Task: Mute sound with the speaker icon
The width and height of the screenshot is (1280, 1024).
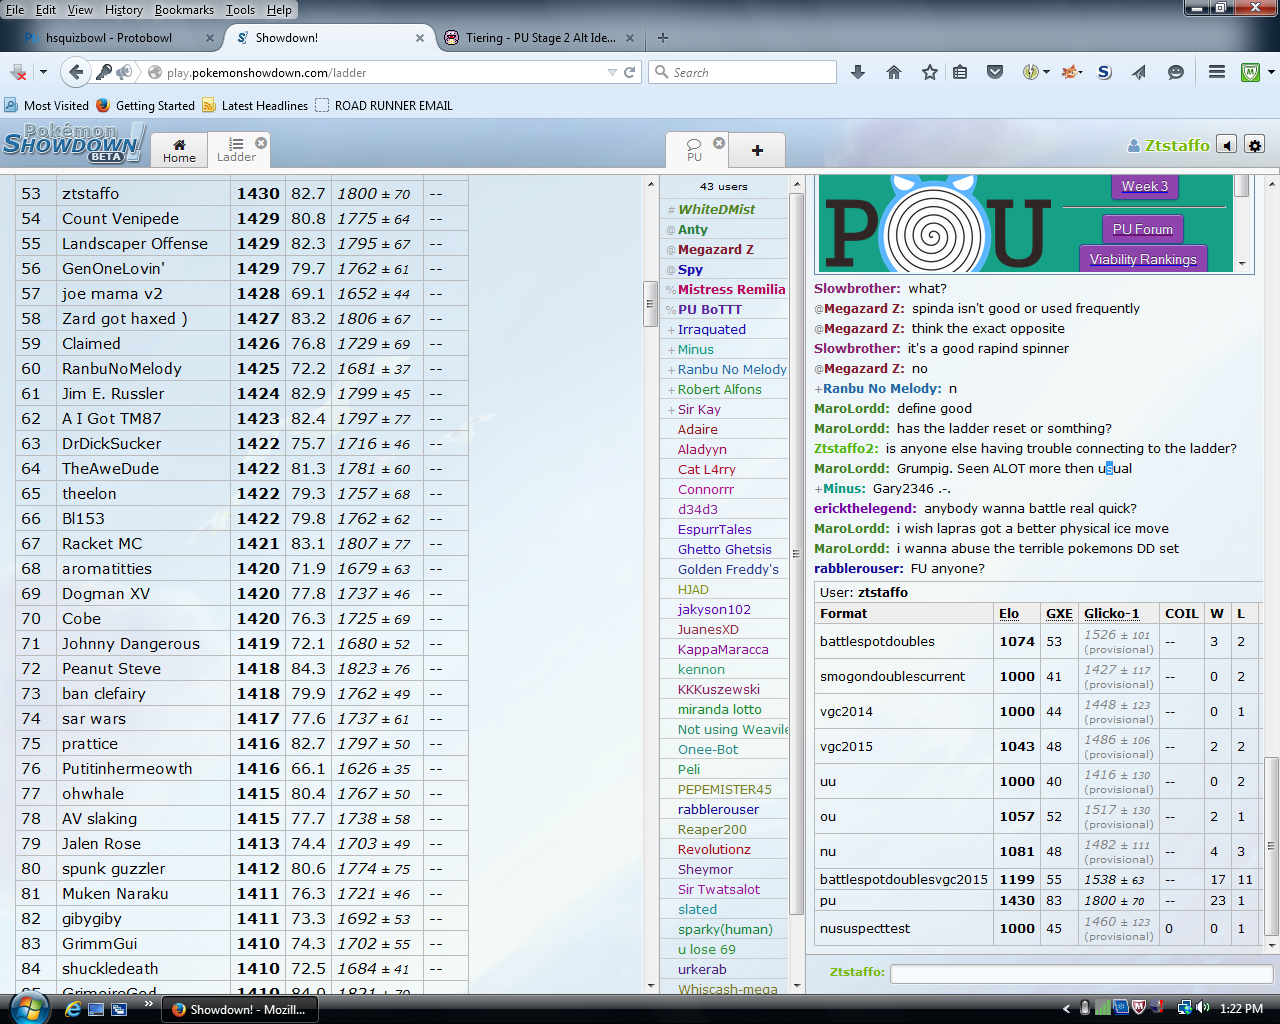Action: (x=1226, y=145)
